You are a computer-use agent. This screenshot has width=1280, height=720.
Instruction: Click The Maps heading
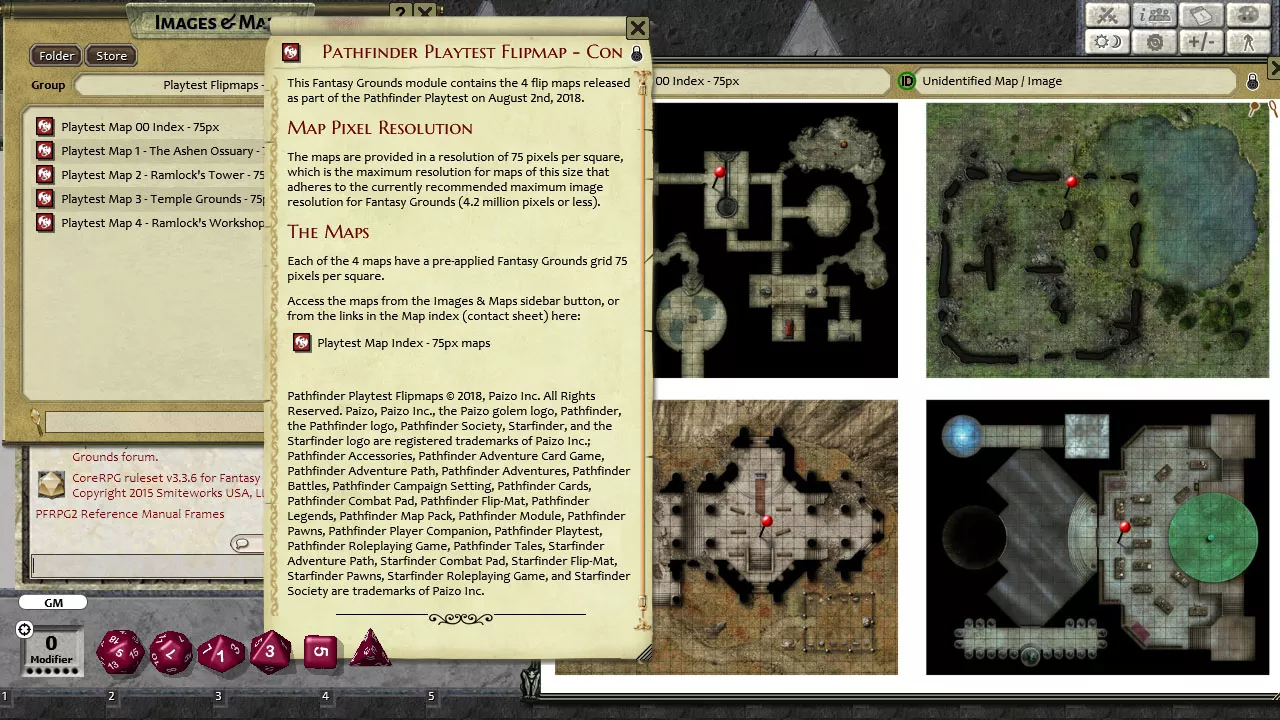pos(328,232)
